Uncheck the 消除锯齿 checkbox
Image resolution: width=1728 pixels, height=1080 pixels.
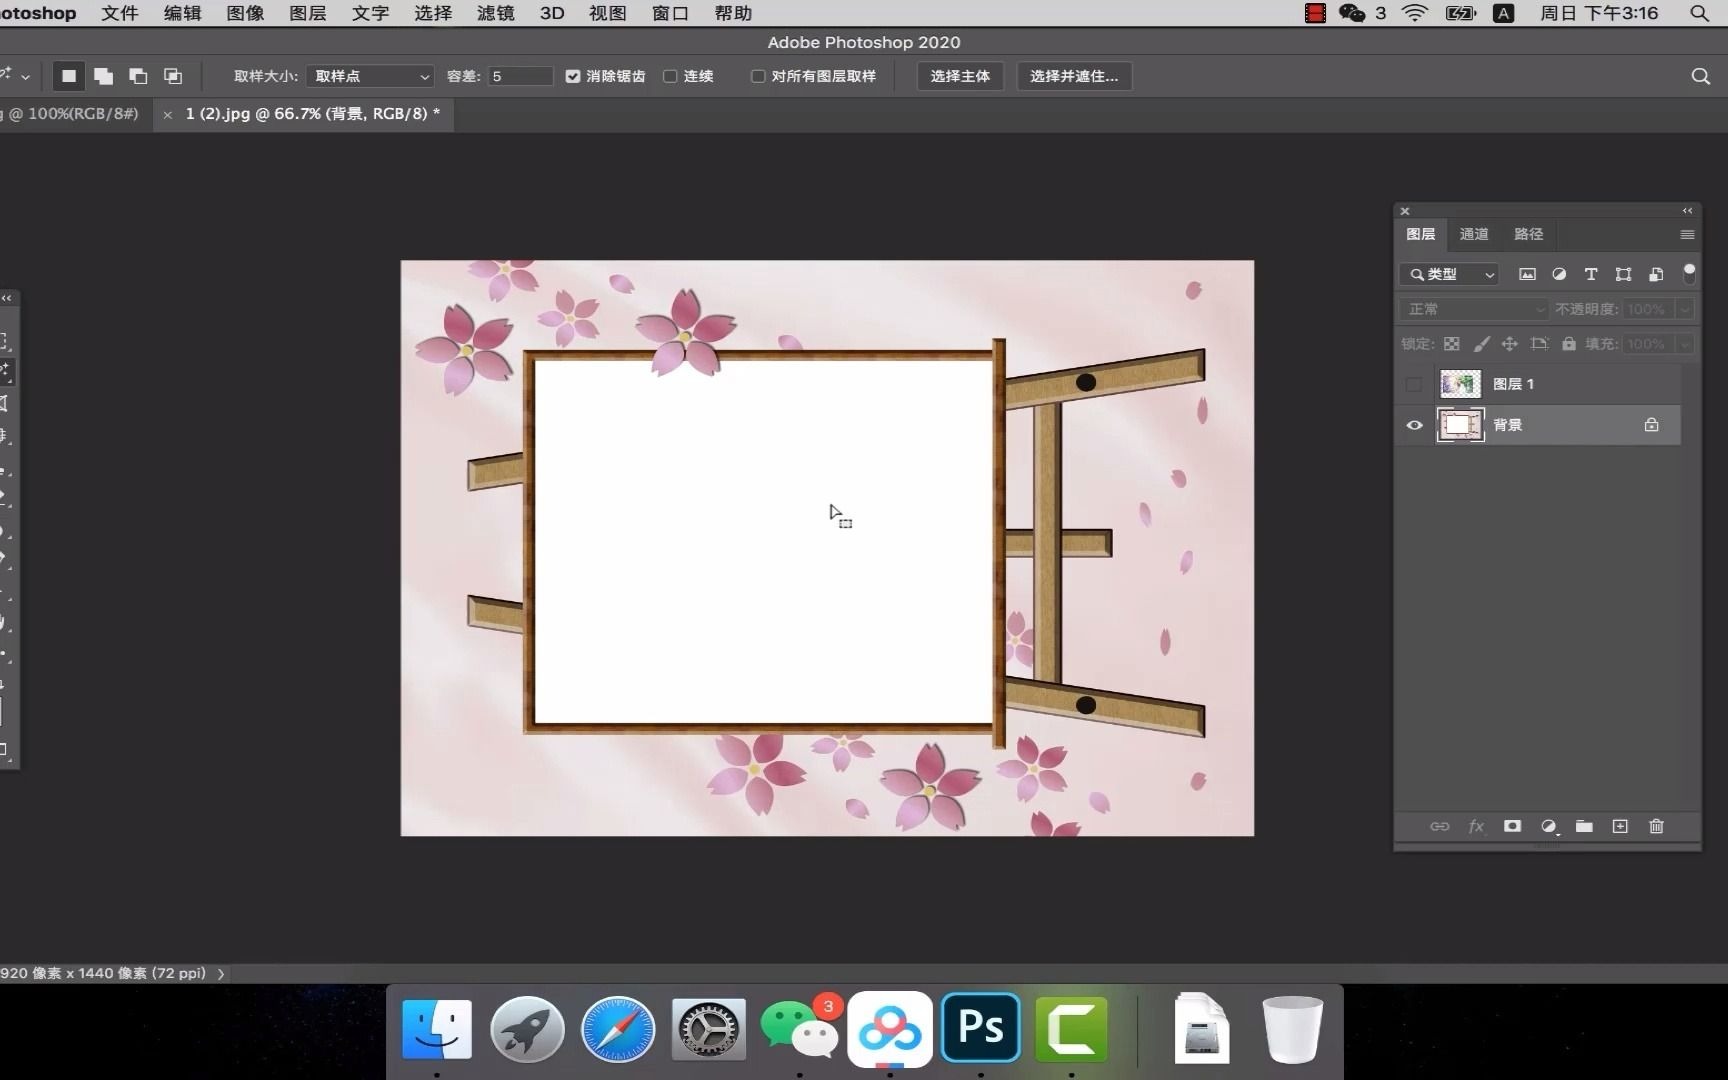coord(572,76)
